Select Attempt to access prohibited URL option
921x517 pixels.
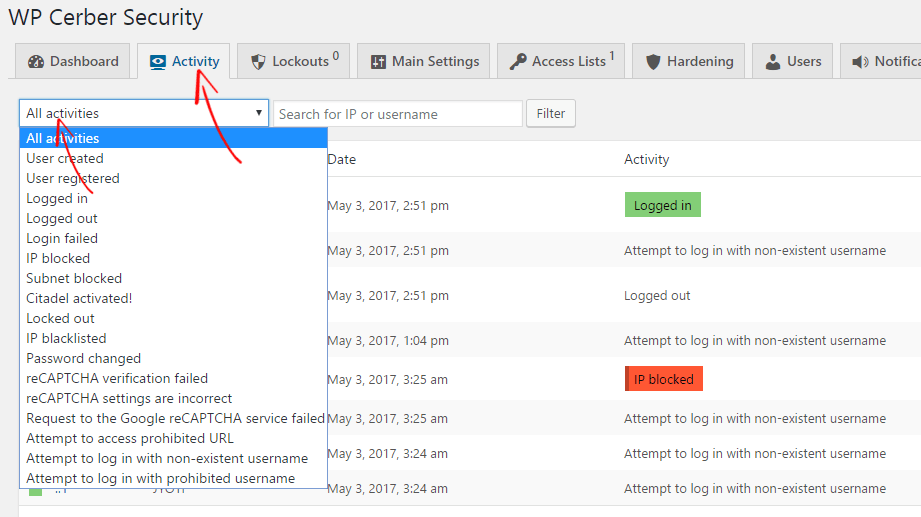click(x=173, y=438)
